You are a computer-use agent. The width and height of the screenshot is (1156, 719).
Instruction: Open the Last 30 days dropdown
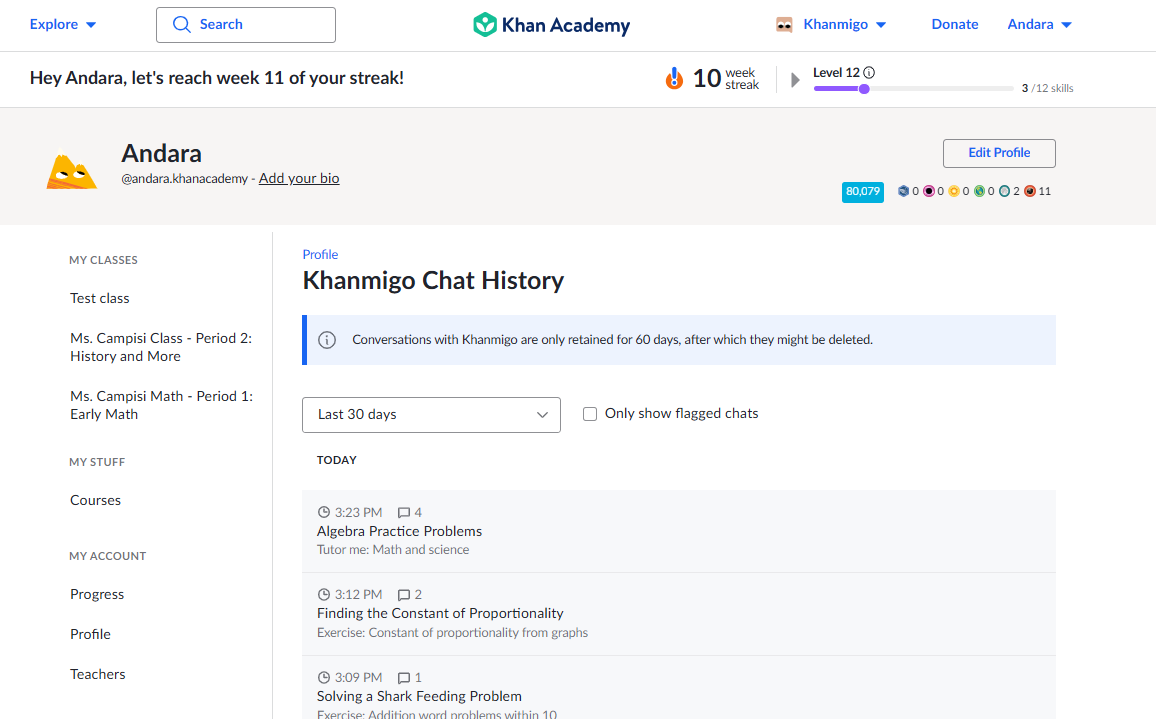(431, 414)
